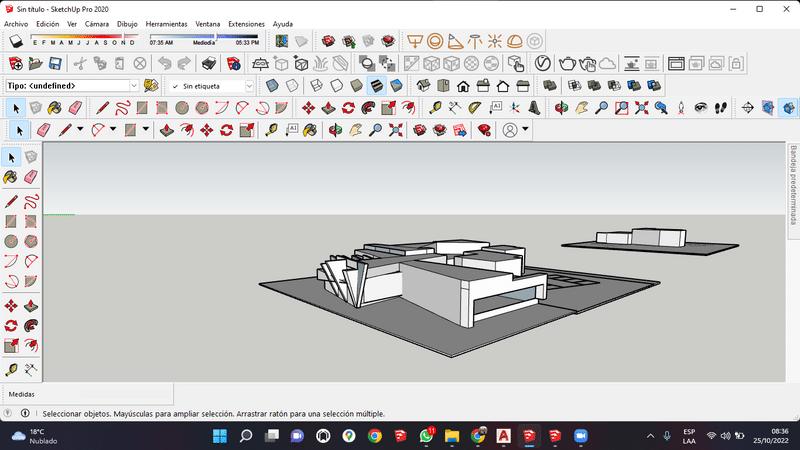Expand the Sin etiqueta tag dropdown
This screenshot has width=800, height=450.
pyautogui.click(x=249, y=86)
